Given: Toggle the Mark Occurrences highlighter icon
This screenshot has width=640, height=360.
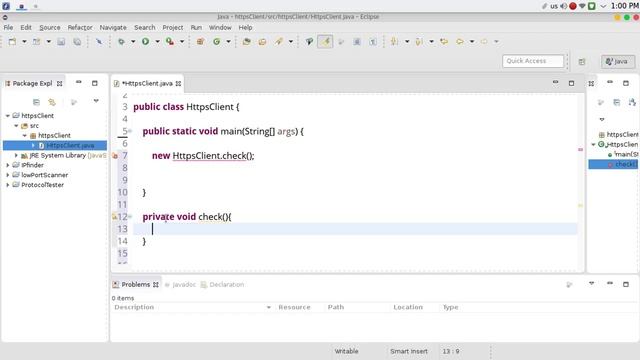Looking at the screenshot, I should click(x=325, y=42).
